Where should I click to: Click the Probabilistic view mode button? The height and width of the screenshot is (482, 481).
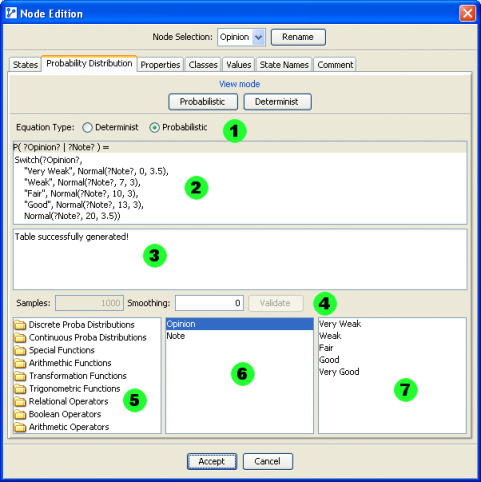(203, 102)
